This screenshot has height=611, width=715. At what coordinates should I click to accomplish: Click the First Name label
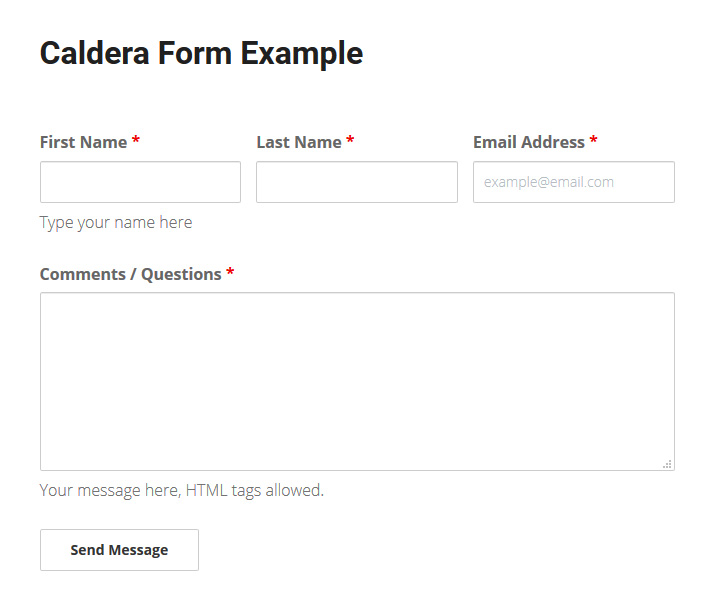coord(83,142)
